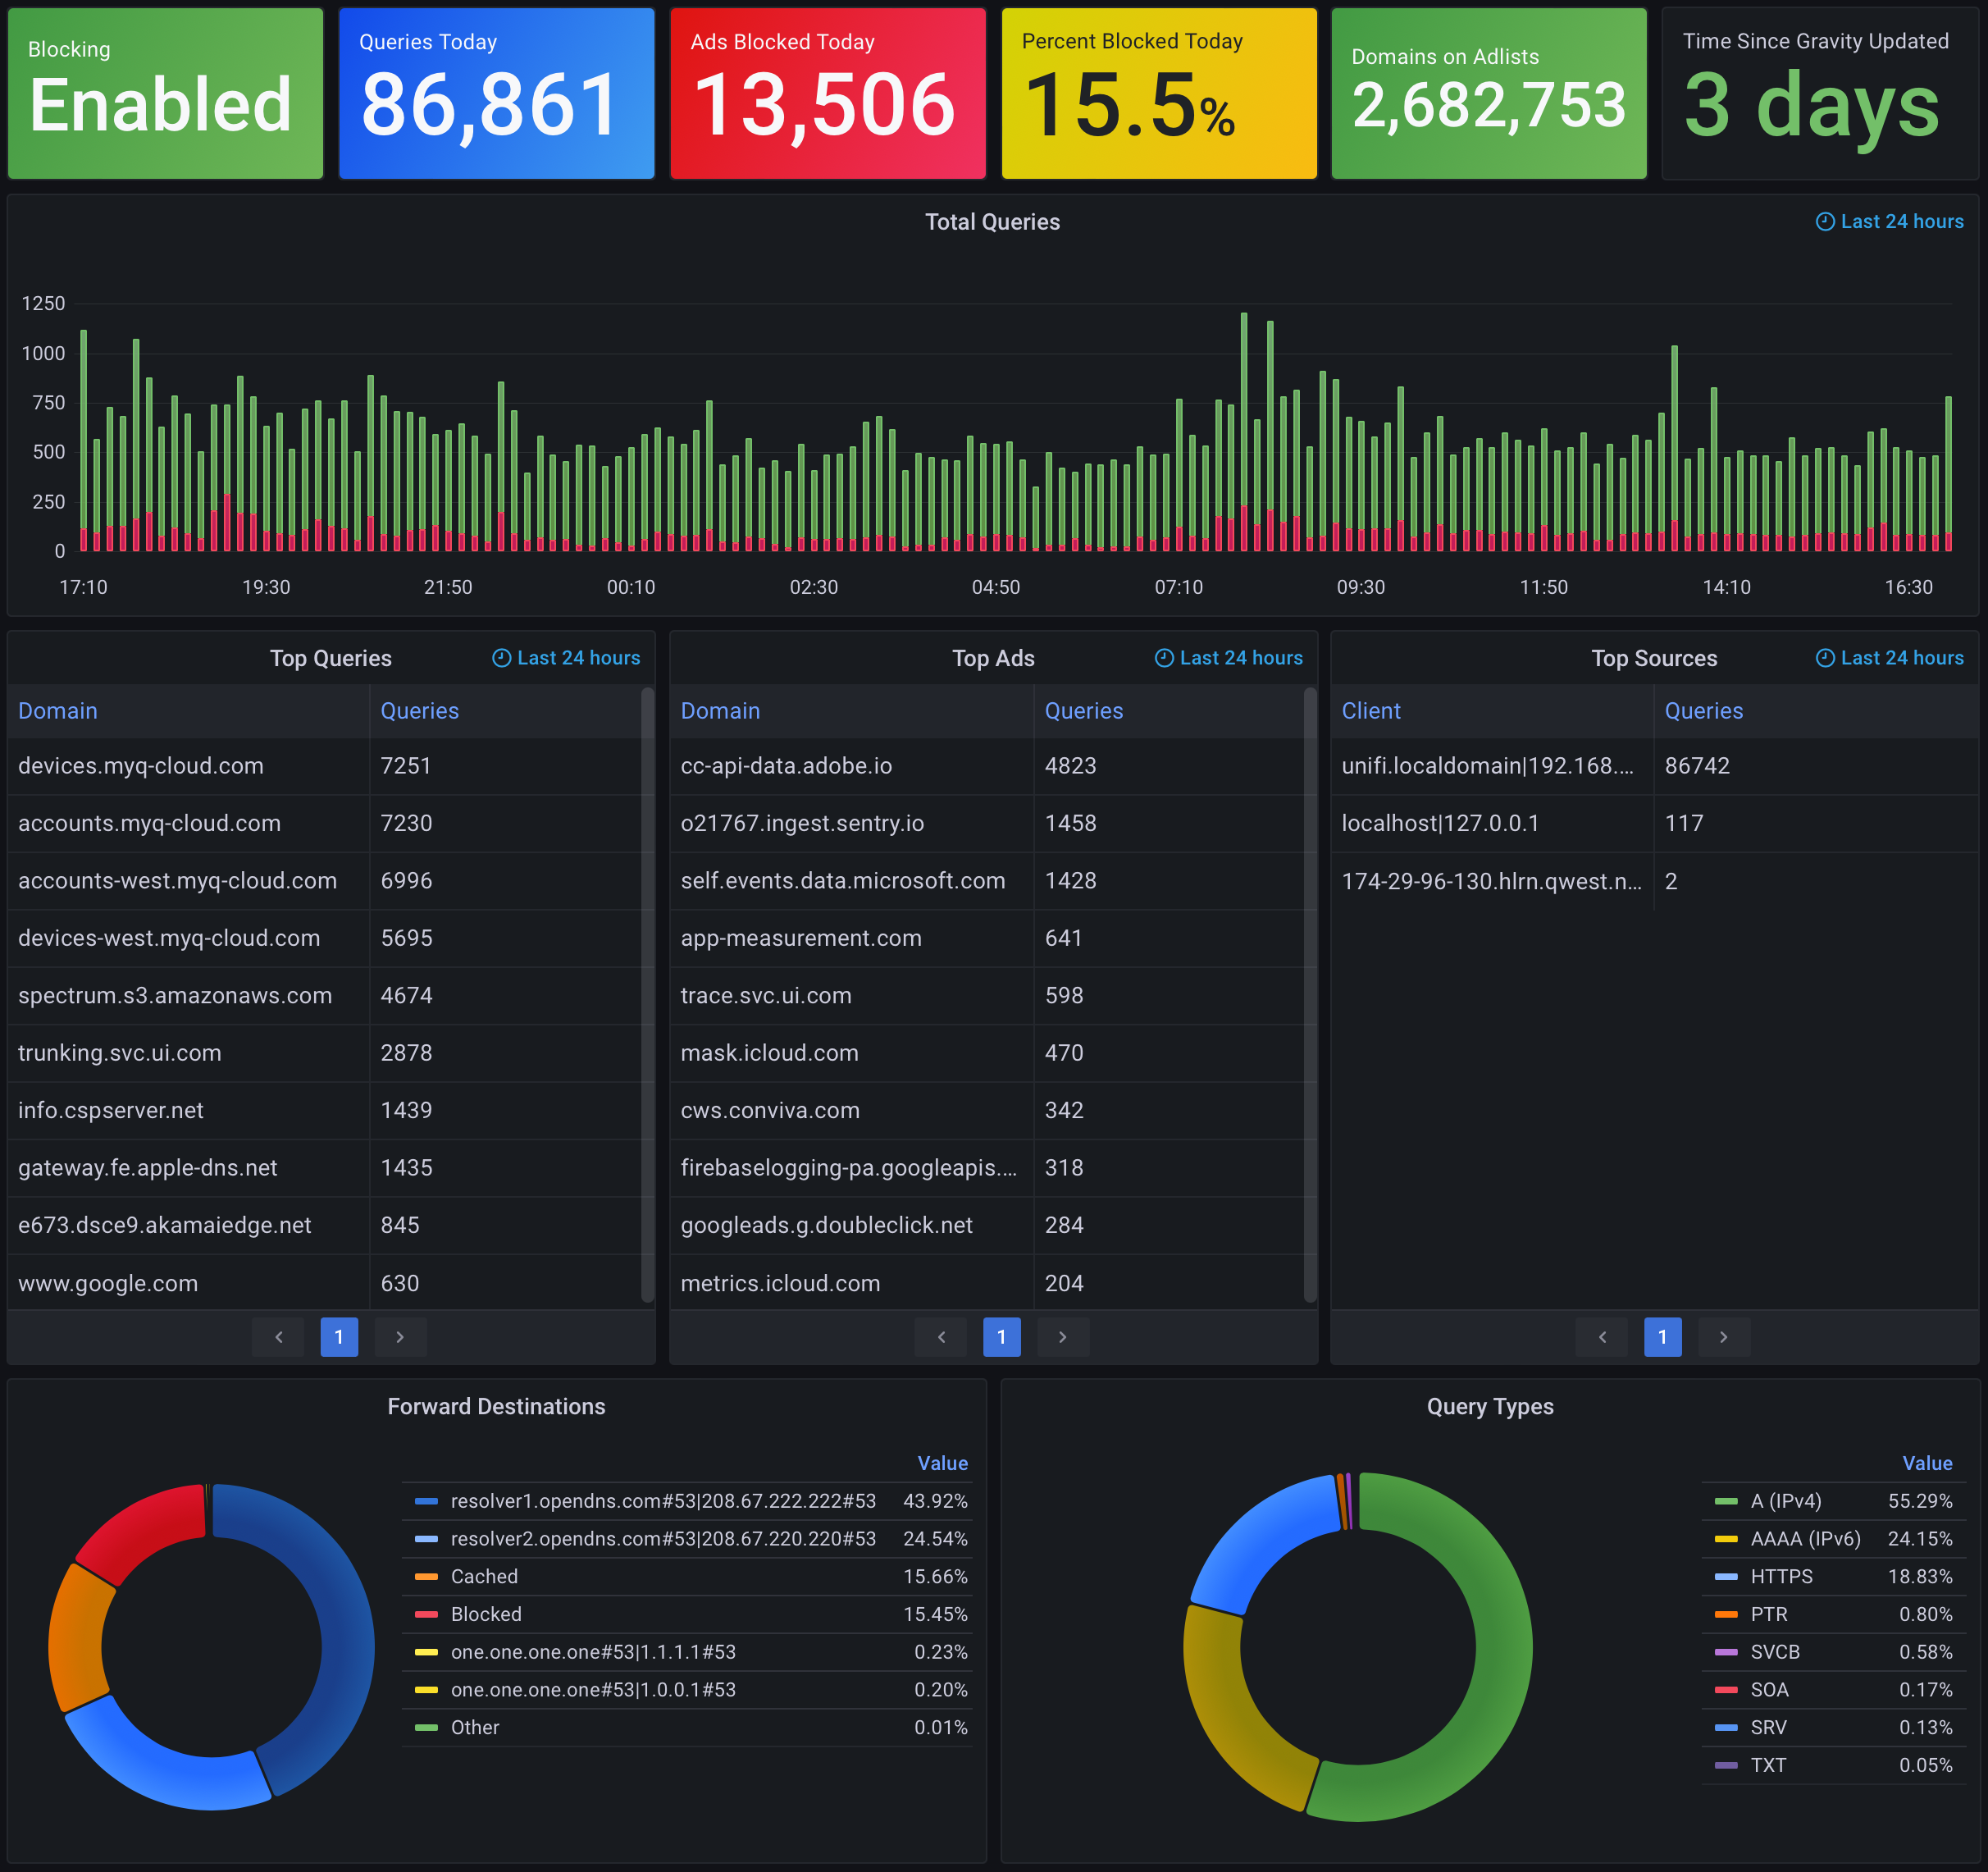Open the Forward Destinations panel title menu

click(496, 1406)
